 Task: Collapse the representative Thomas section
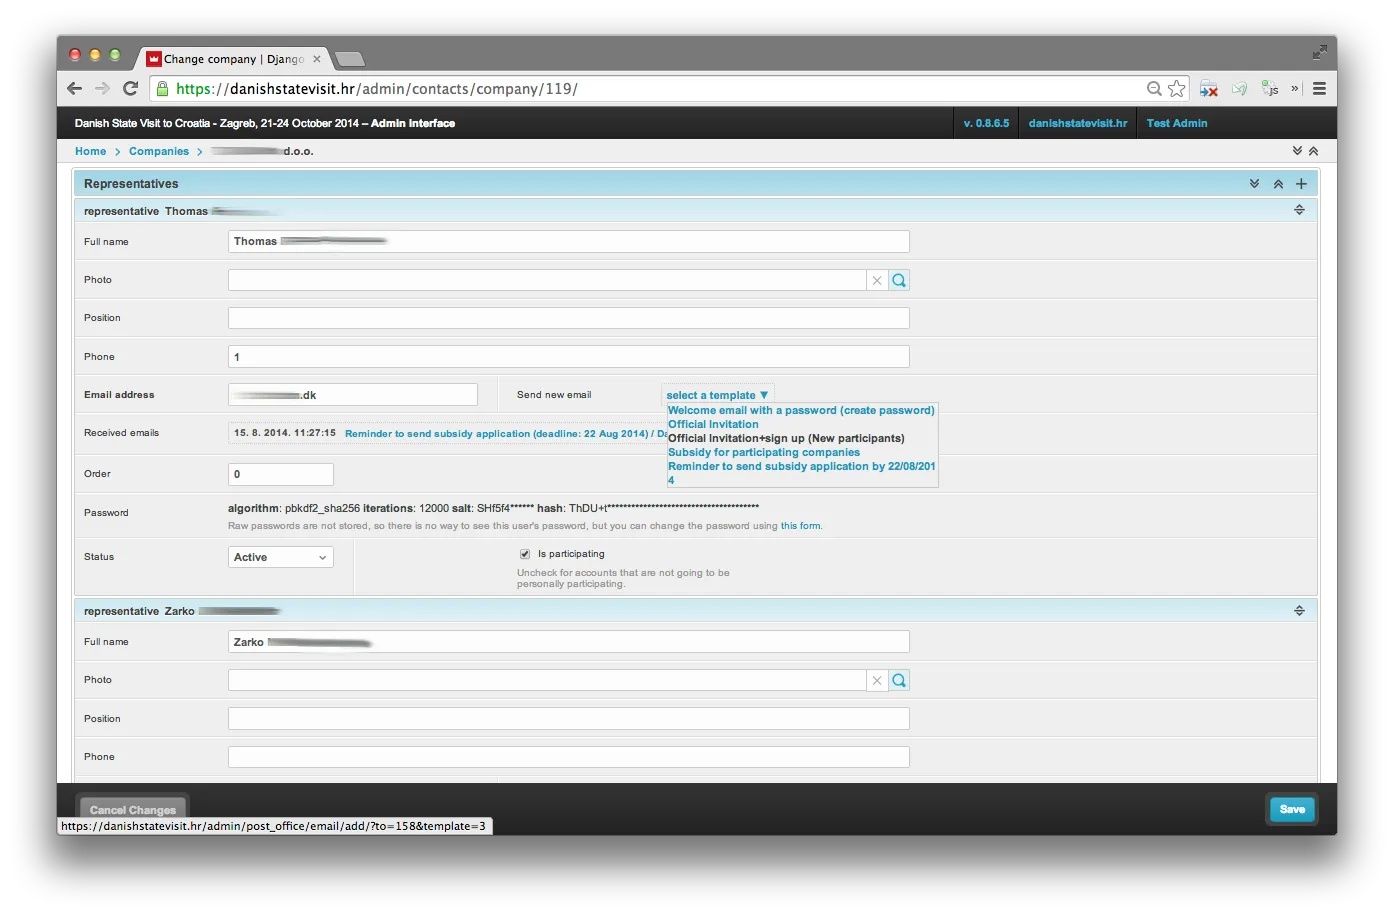[x=1299, y=211]
